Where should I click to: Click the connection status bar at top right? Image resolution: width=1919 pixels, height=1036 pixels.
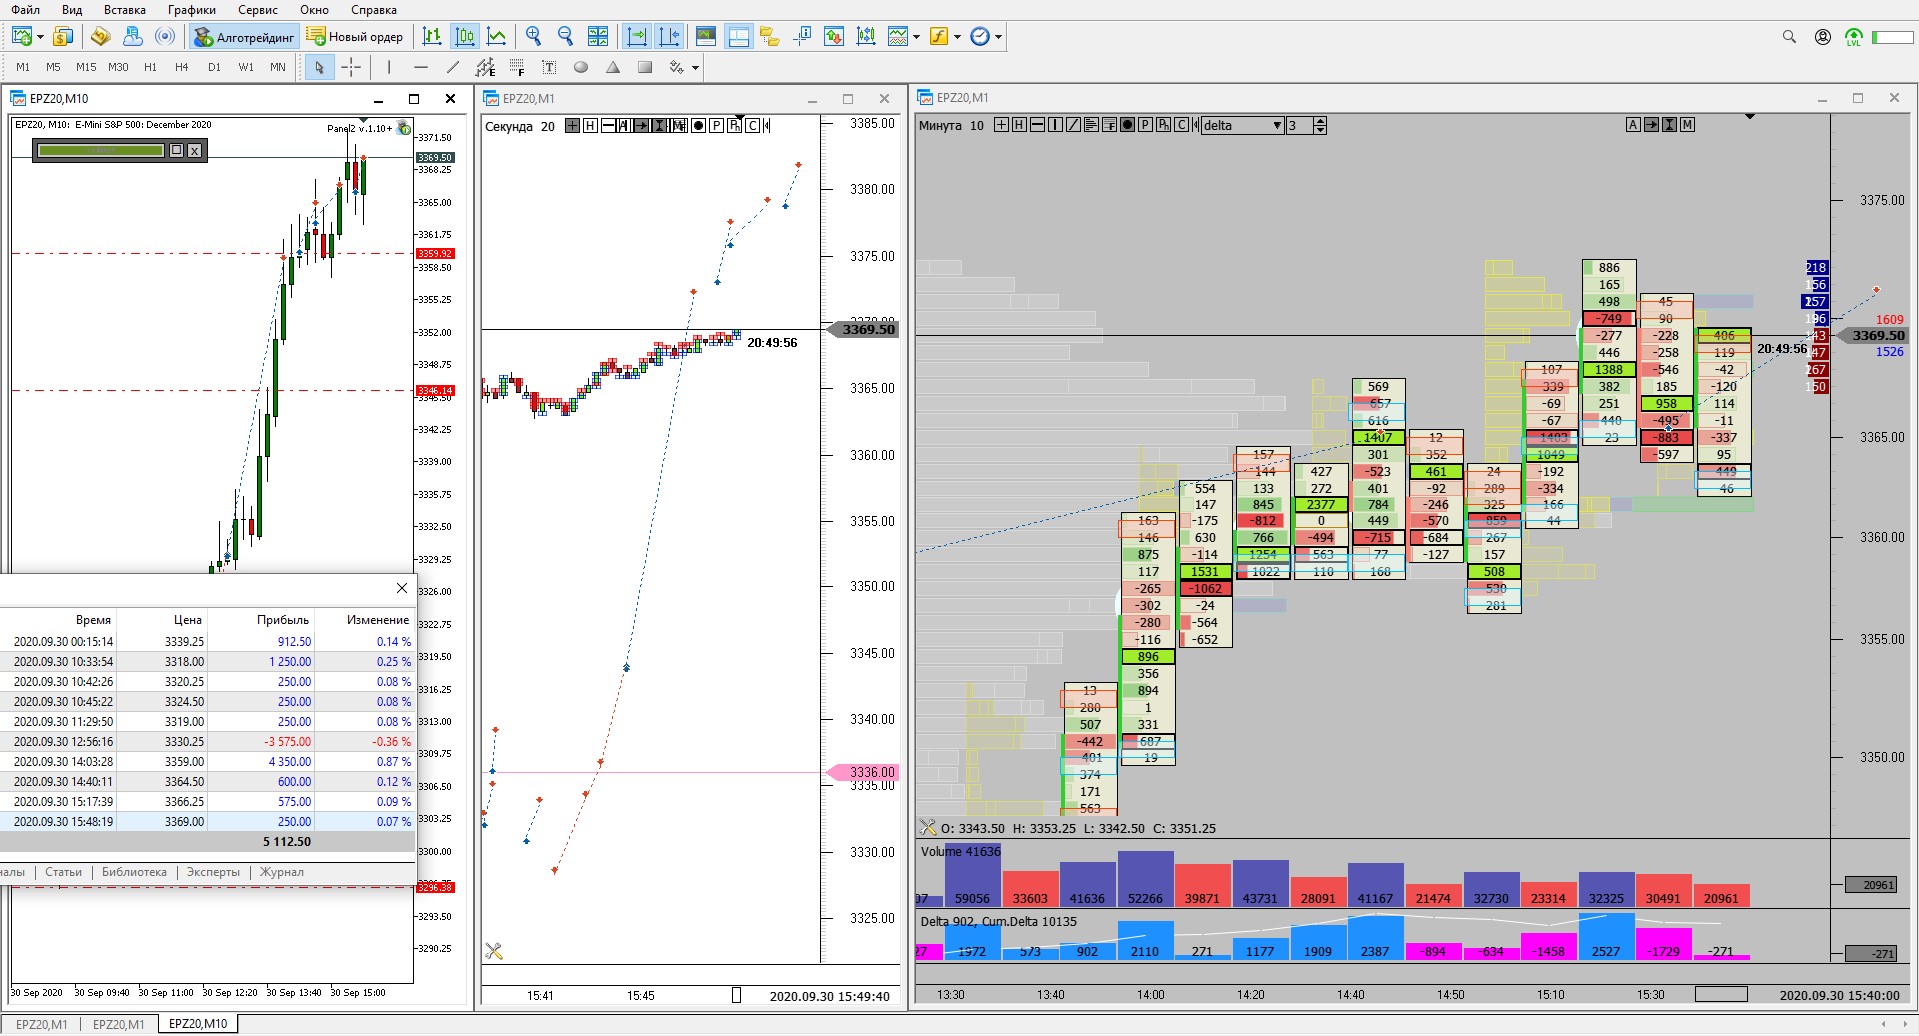click(x=1892, y=37)
